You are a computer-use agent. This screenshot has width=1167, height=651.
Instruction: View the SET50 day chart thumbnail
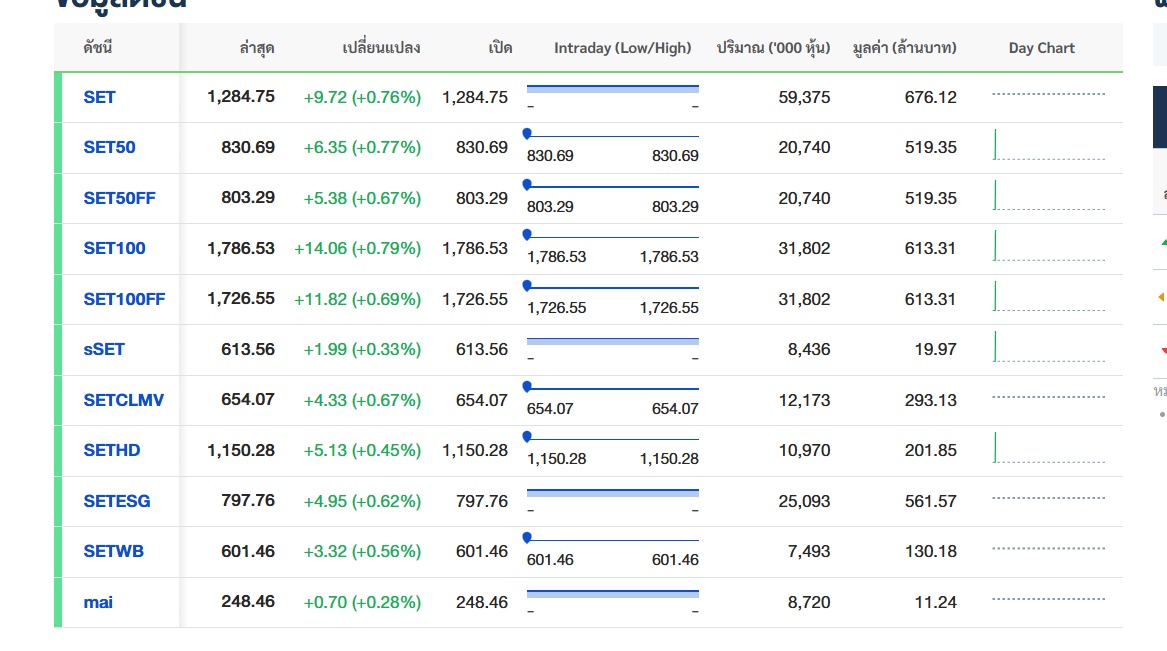click(1048, 146)
